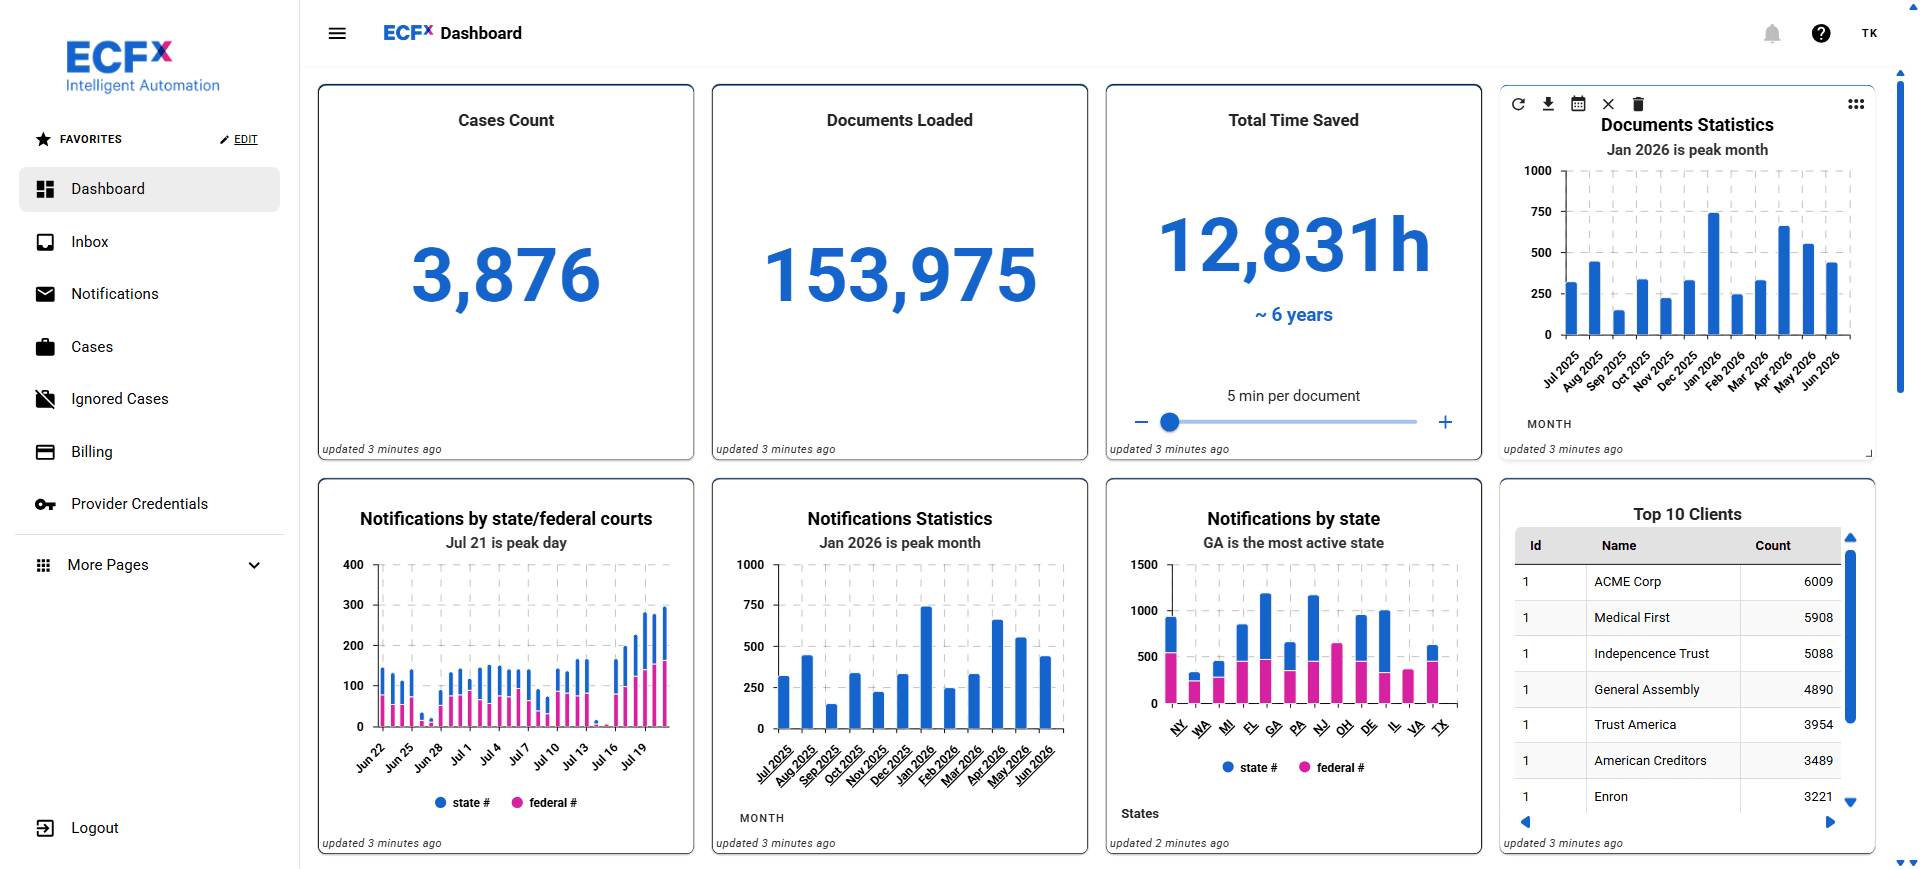Screen dimensions: 1920x869
Task: Click the 12,831h time saved value
Action: [1294, 246]
